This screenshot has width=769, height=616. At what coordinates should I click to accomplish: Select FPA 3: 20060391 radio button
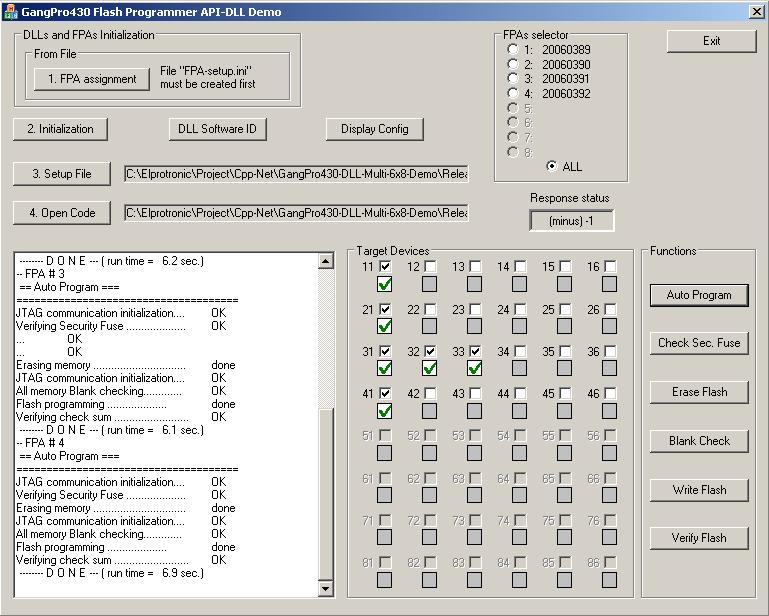coord(513,78)
